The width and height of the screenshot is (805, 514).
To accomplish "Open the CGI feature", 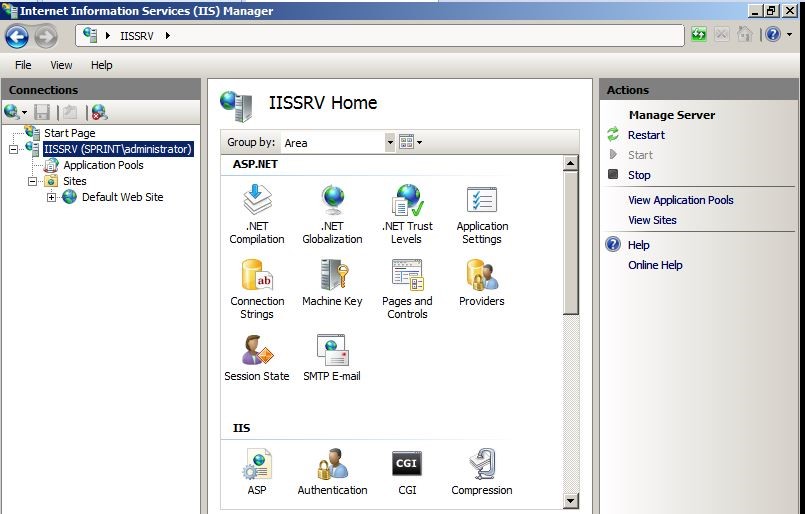I will pyautogui.click(x=407, y=471).
